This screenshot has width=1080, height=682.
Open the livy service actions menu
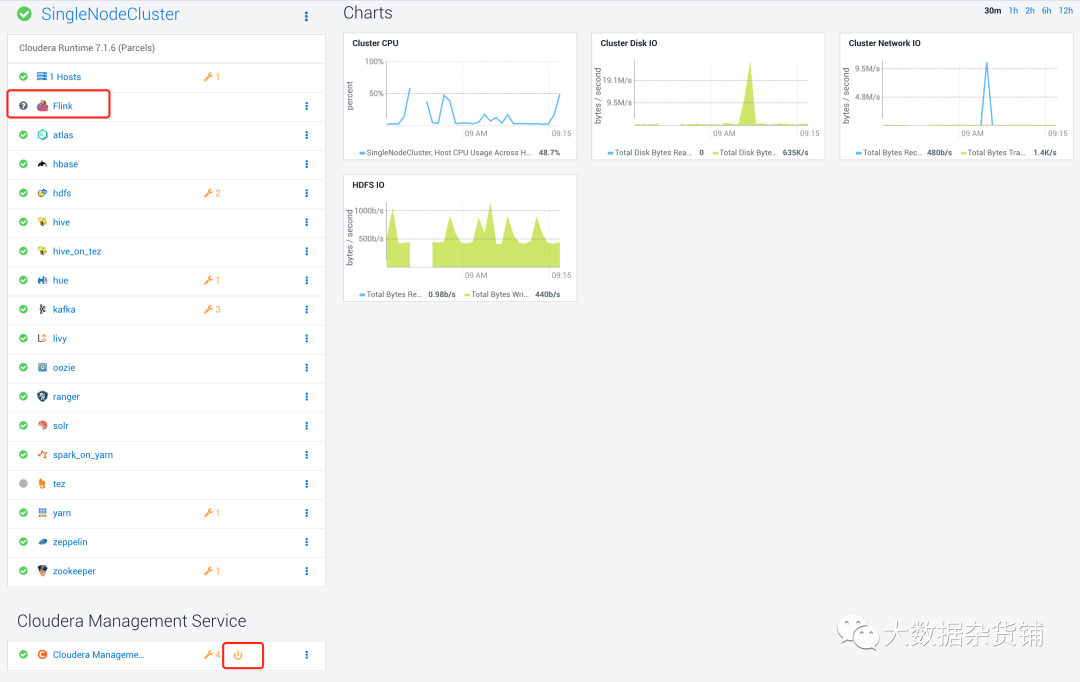click(x=307, y=338)
